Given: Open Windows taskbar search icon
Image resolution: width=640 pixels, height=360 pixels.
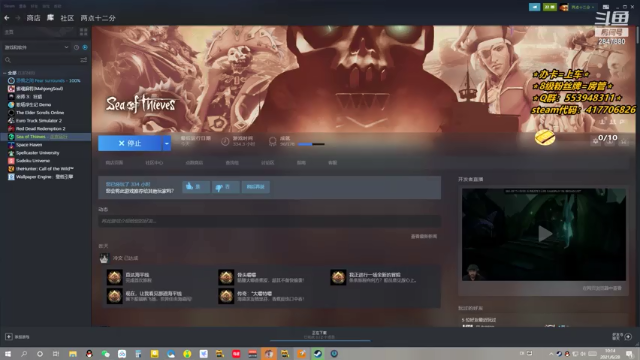Looking at the screenshot, I should 24,354.
